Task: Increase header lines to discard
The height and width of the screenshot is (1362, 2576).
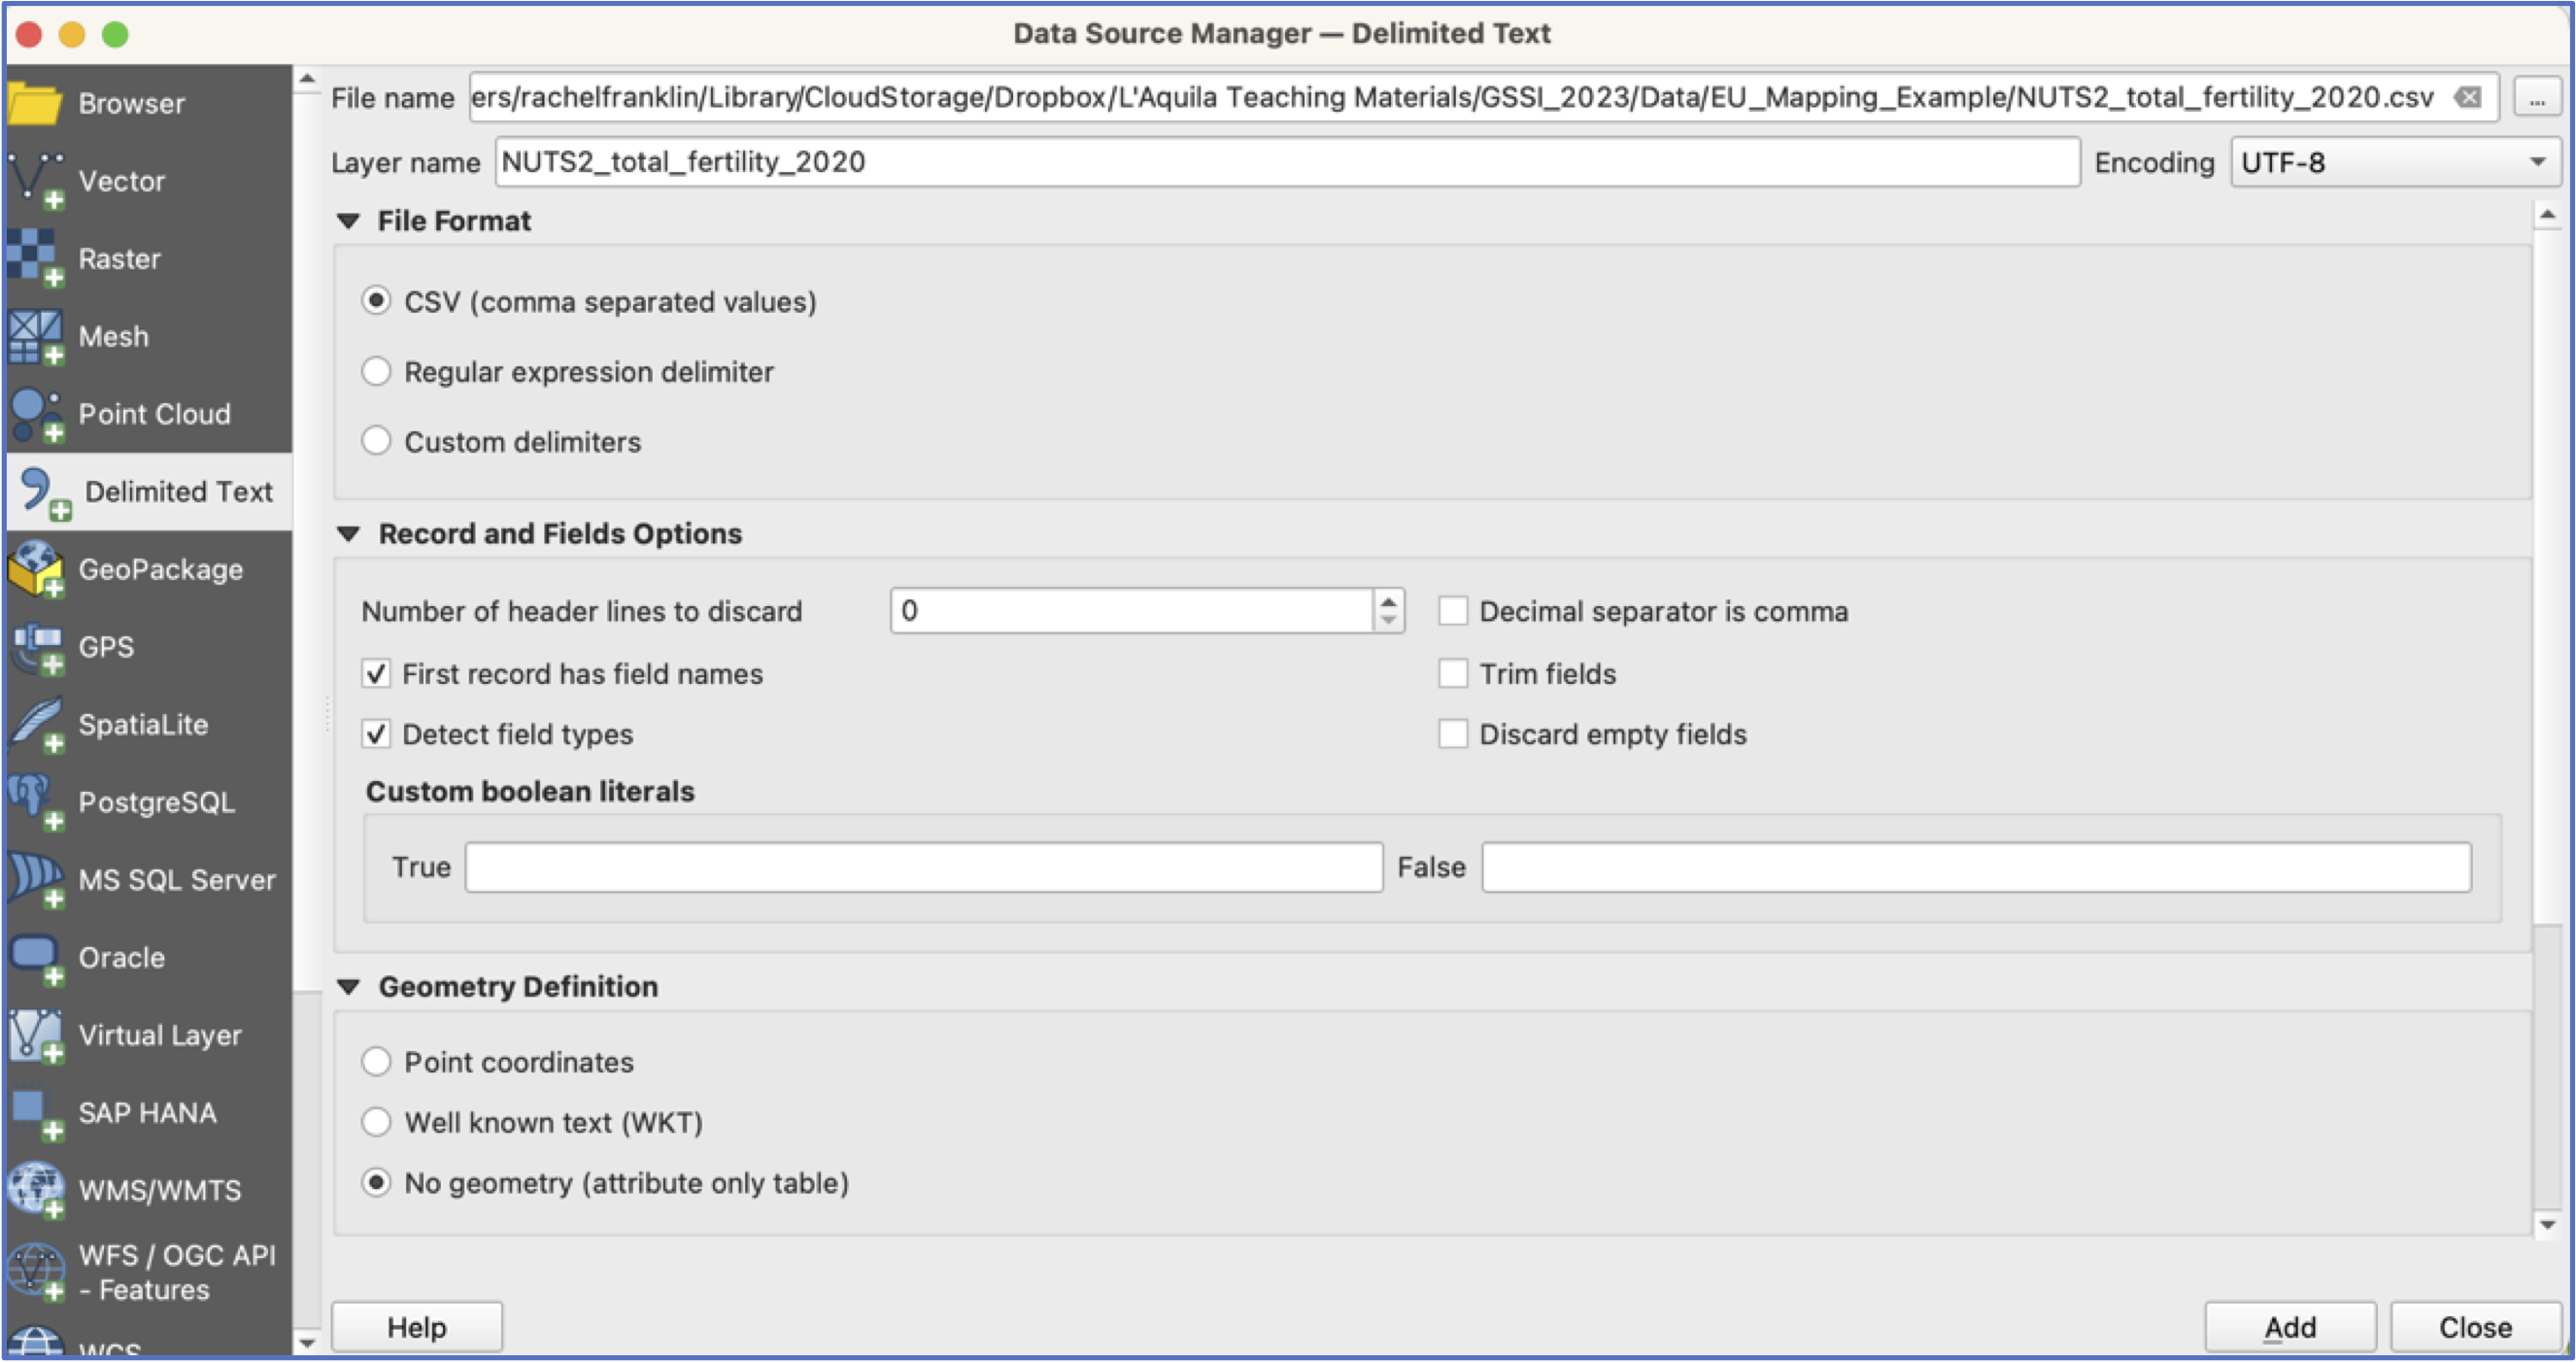Action: pos(1388,601)
